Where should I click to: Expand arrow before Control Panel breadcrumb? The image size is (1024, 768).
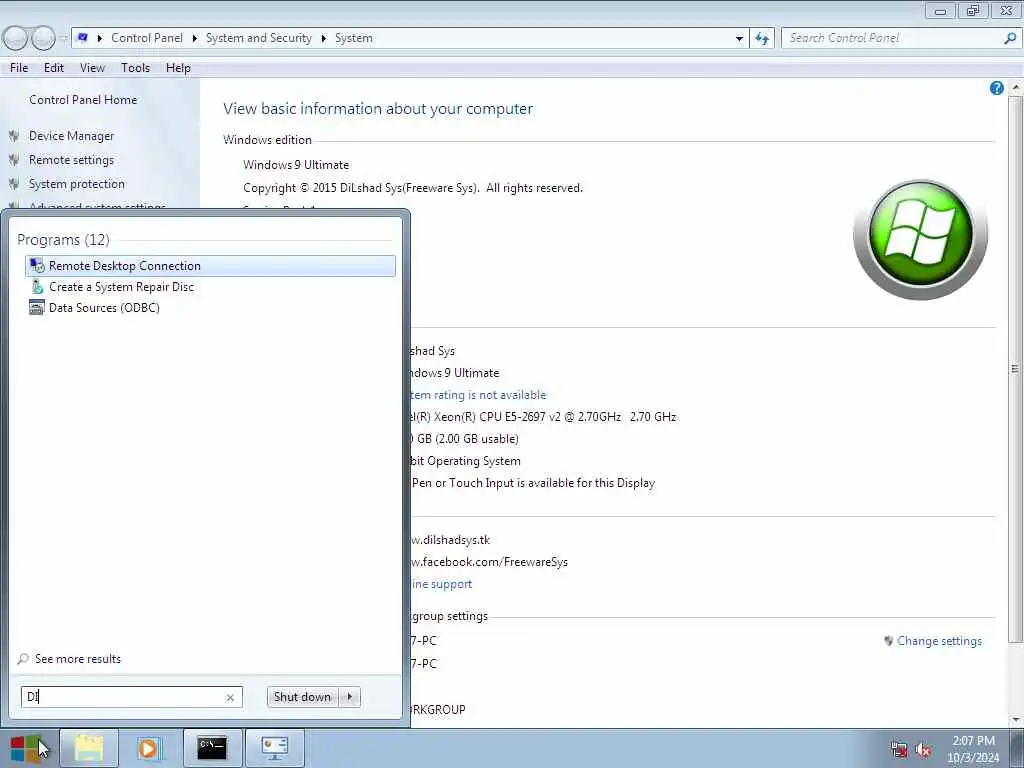(100, 39)
